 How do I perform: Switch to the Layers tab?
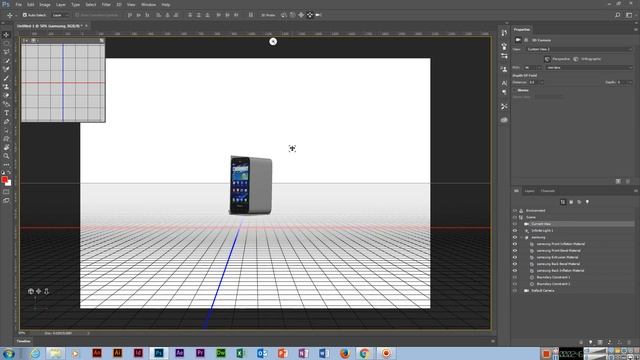(529, 191)
